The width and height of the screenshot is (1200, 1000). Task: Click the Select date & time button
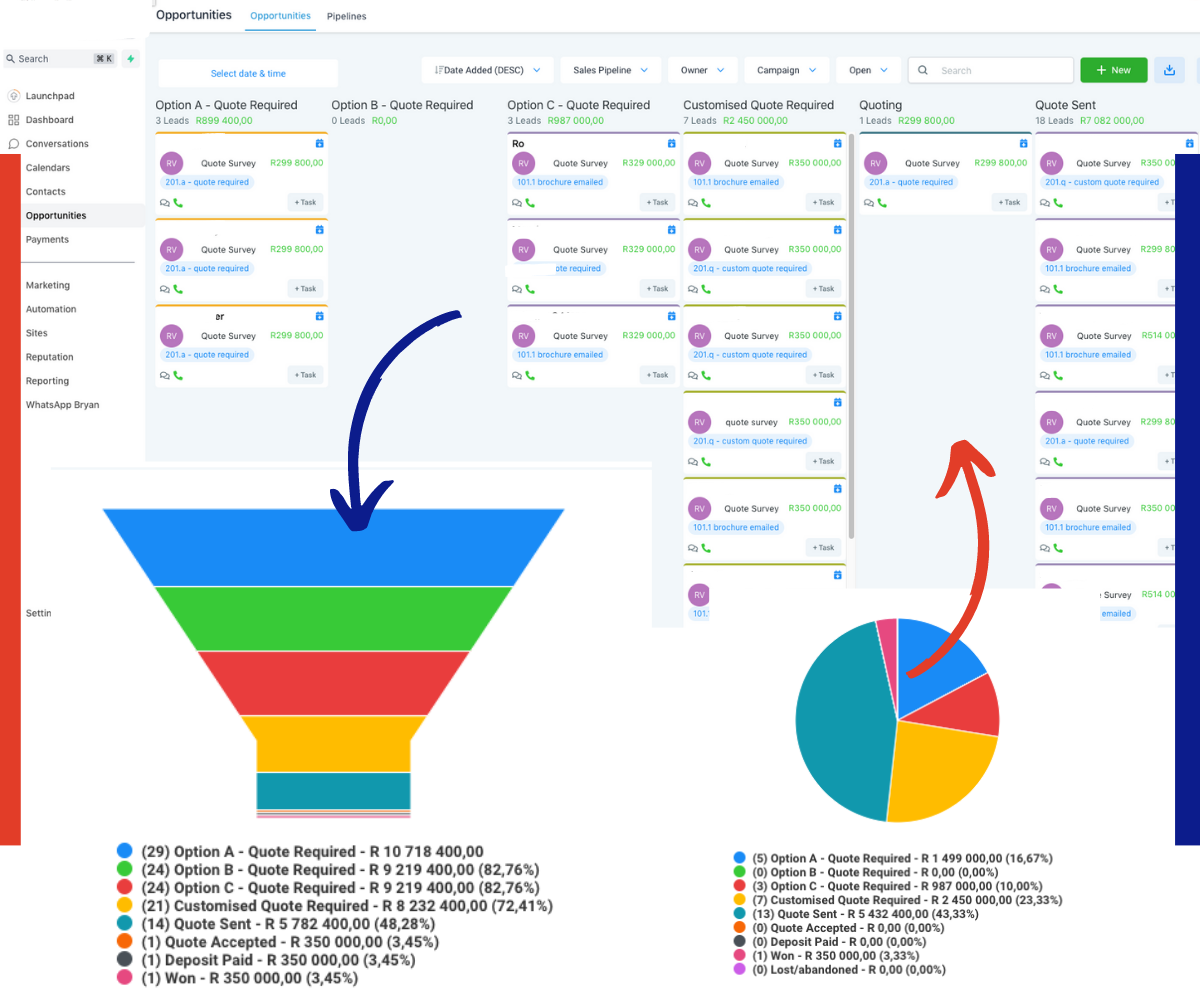(x=248, y=73)
